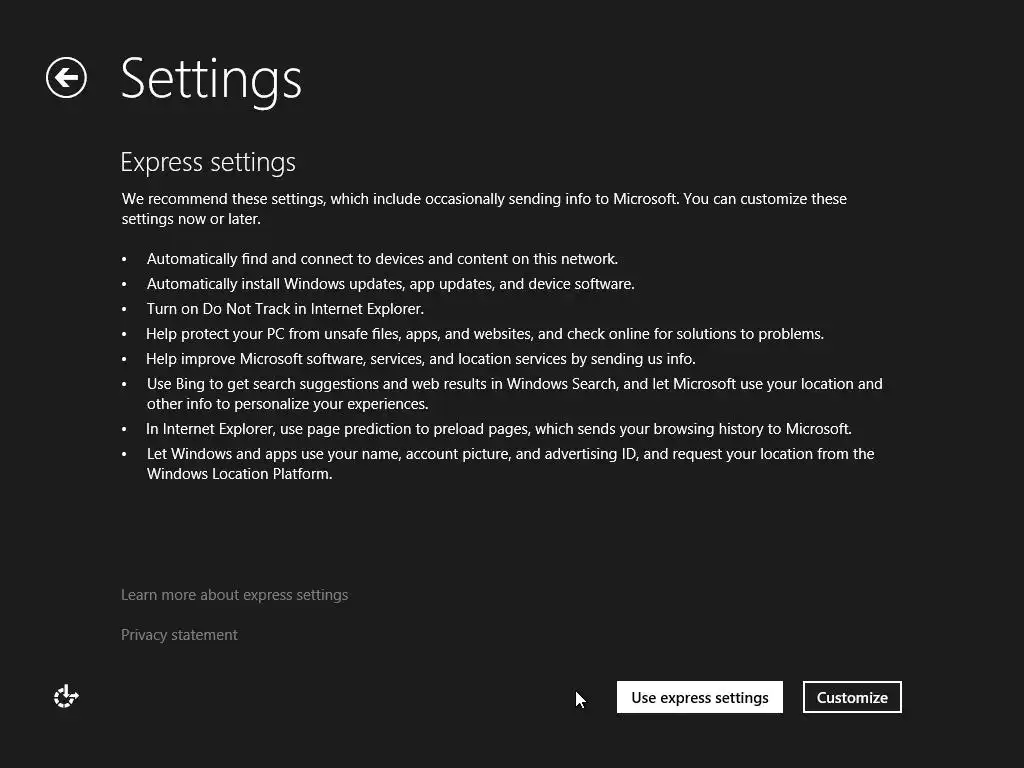Select the 'Turn on Do Not Track' line

285,309
